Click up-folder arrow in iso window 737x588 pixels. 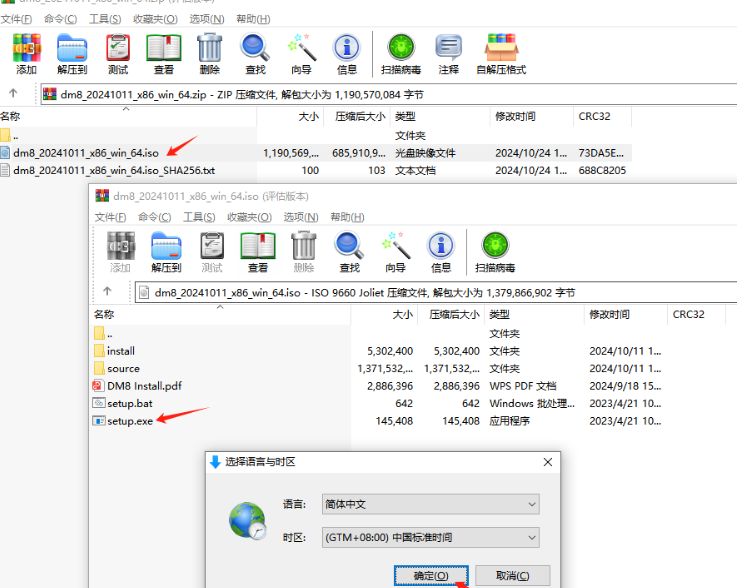click(x=107, y=291)
